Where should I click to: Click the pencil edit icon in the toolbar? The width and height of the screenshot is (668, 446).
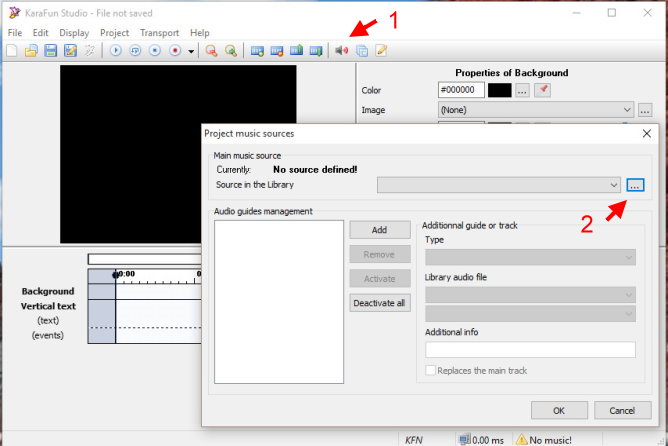pyautogui.click(x=381, y=51)
